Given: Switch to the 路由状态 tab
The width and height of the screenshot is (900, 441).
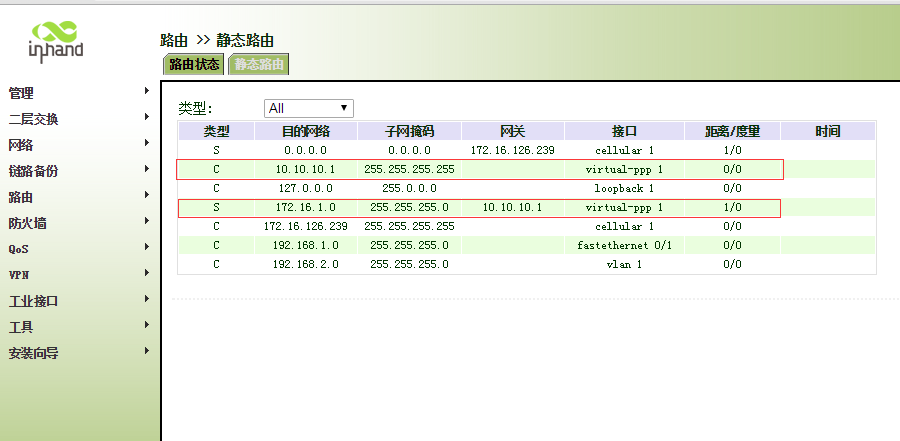Looking at the screenshot, I should 194,64.
